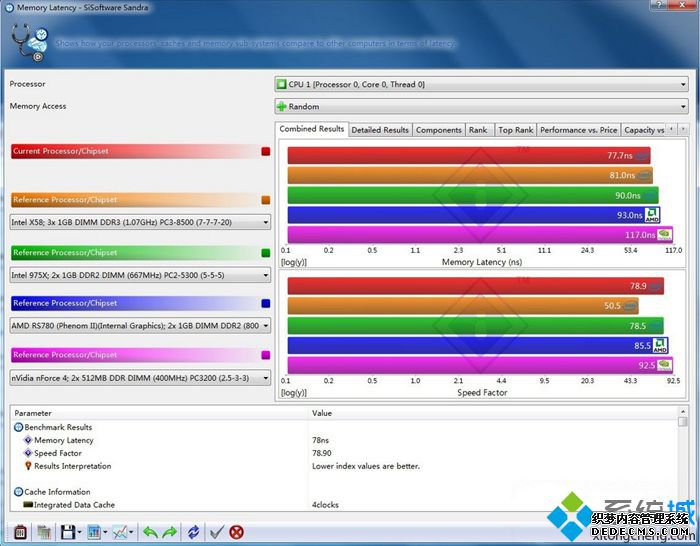Switch to the Detailed Results tab
This screenshot has height=546, width=700.
pos(380,130)
